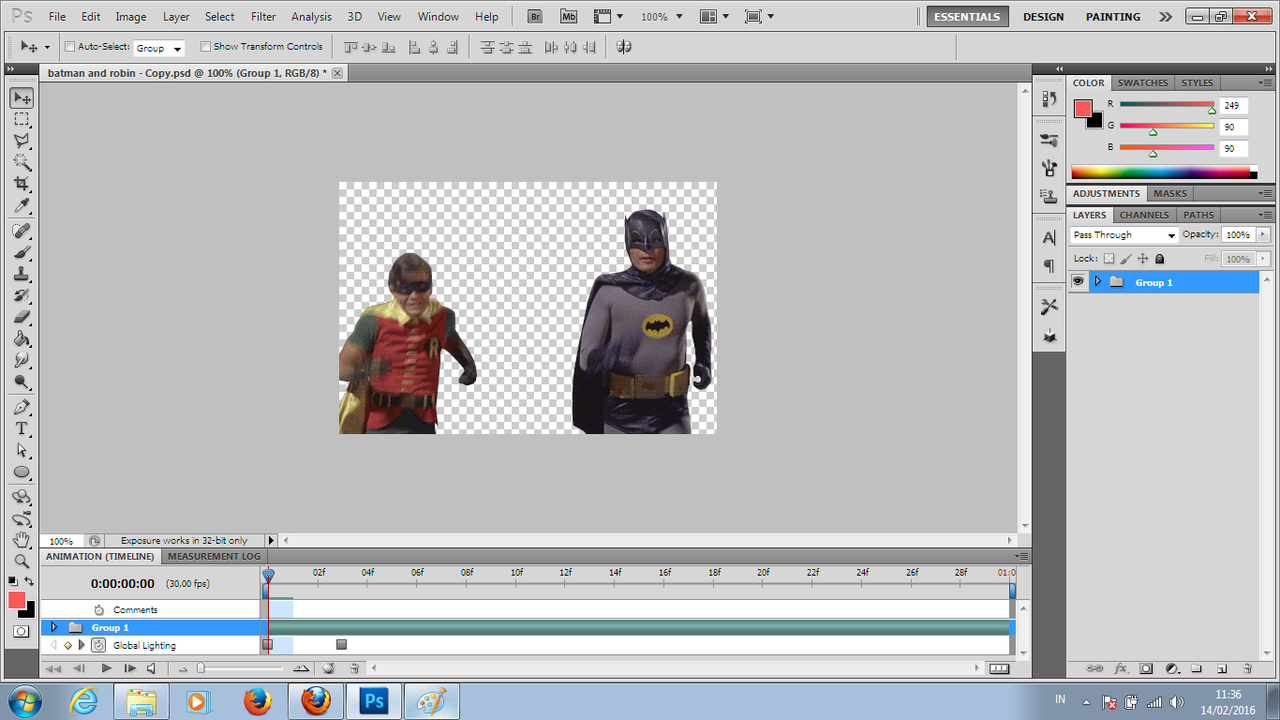Select the Move tool in toolbox
This screenshot has height=720, width=1280.
coord(22,98)
